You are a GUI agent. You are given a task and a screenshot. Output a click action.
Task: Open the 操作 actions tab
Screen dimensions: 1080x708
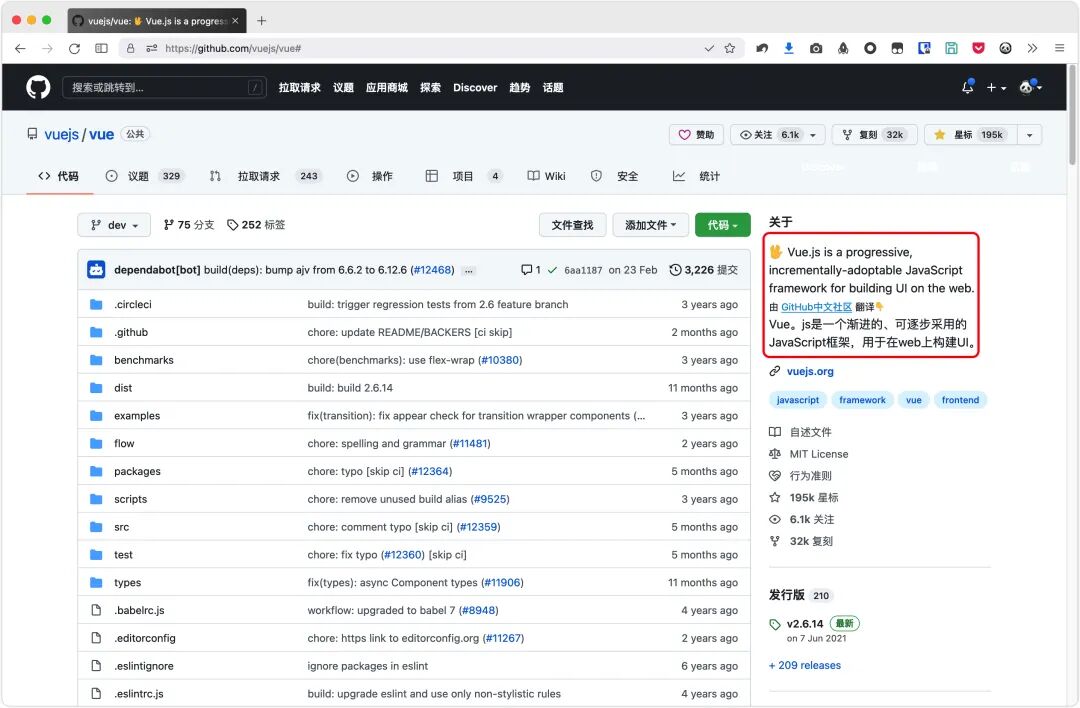tap(369, 176)
